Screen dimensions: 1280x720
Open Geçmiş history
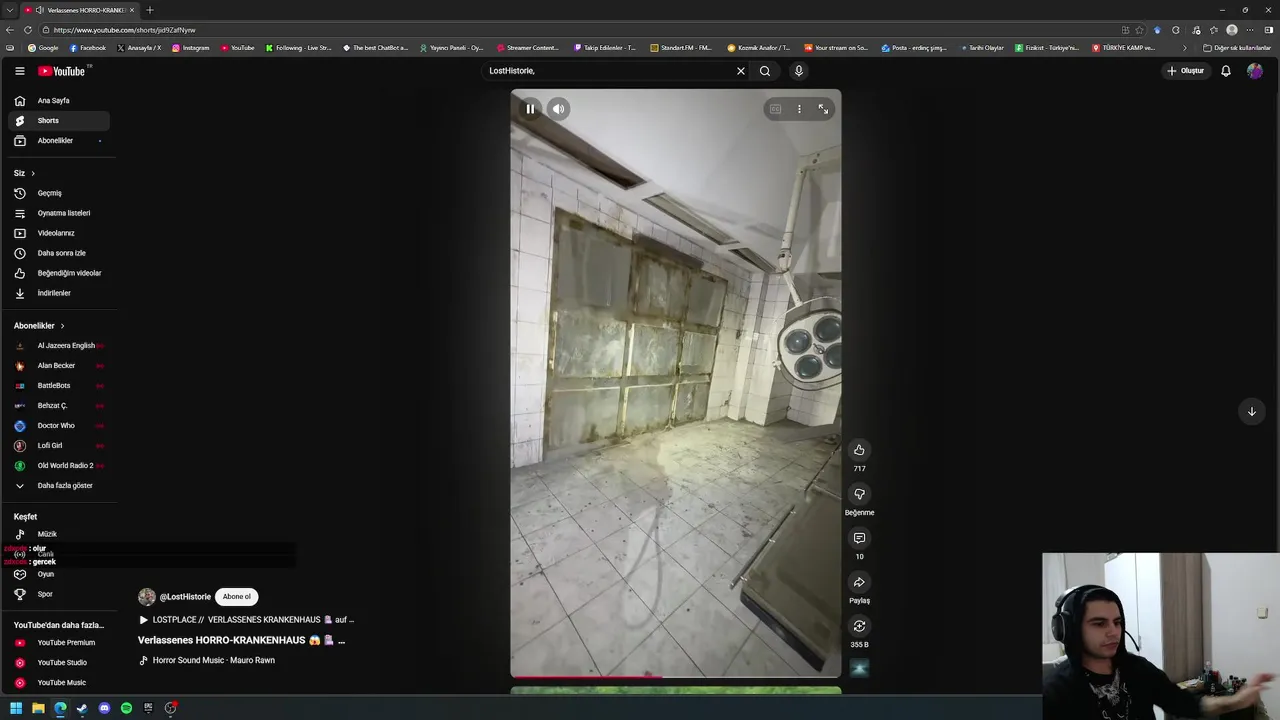[x=58, y=193]
